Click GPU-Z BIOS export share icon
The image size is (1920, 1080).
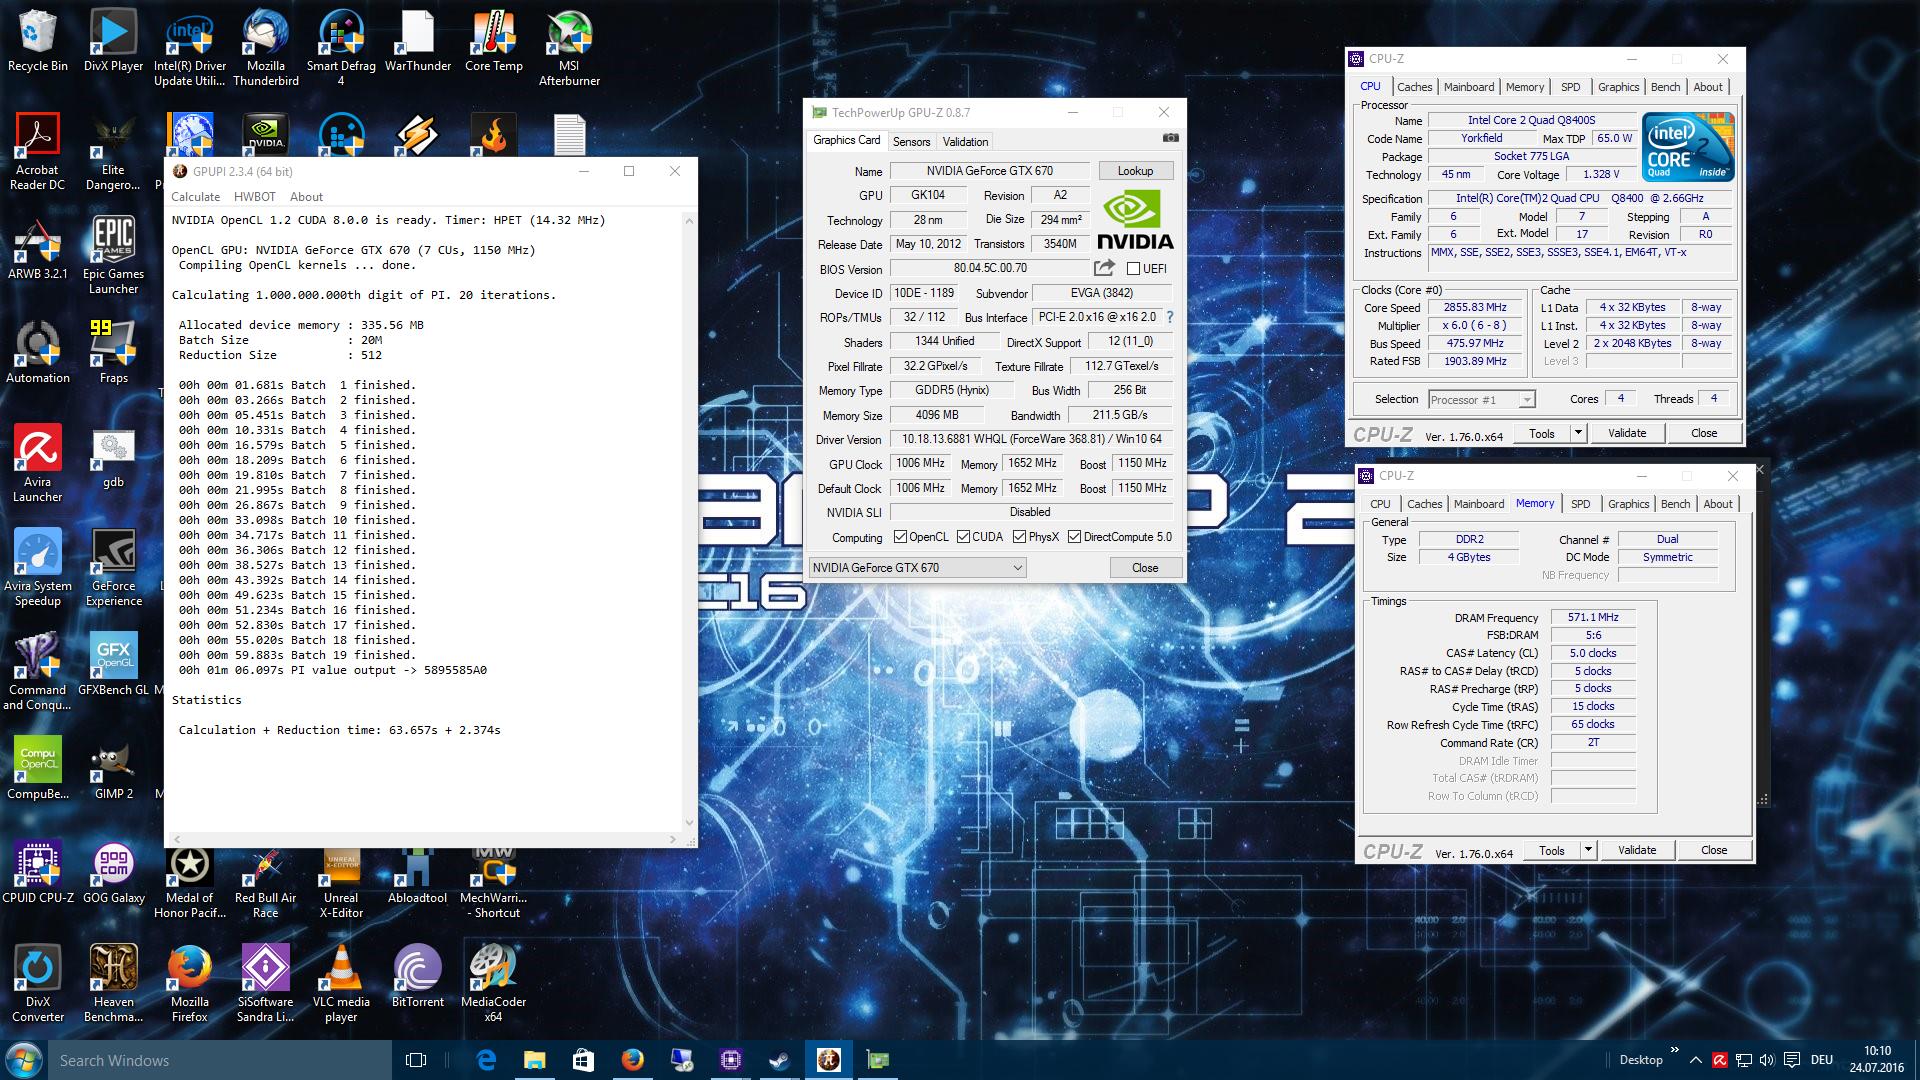pos(1104,267)
